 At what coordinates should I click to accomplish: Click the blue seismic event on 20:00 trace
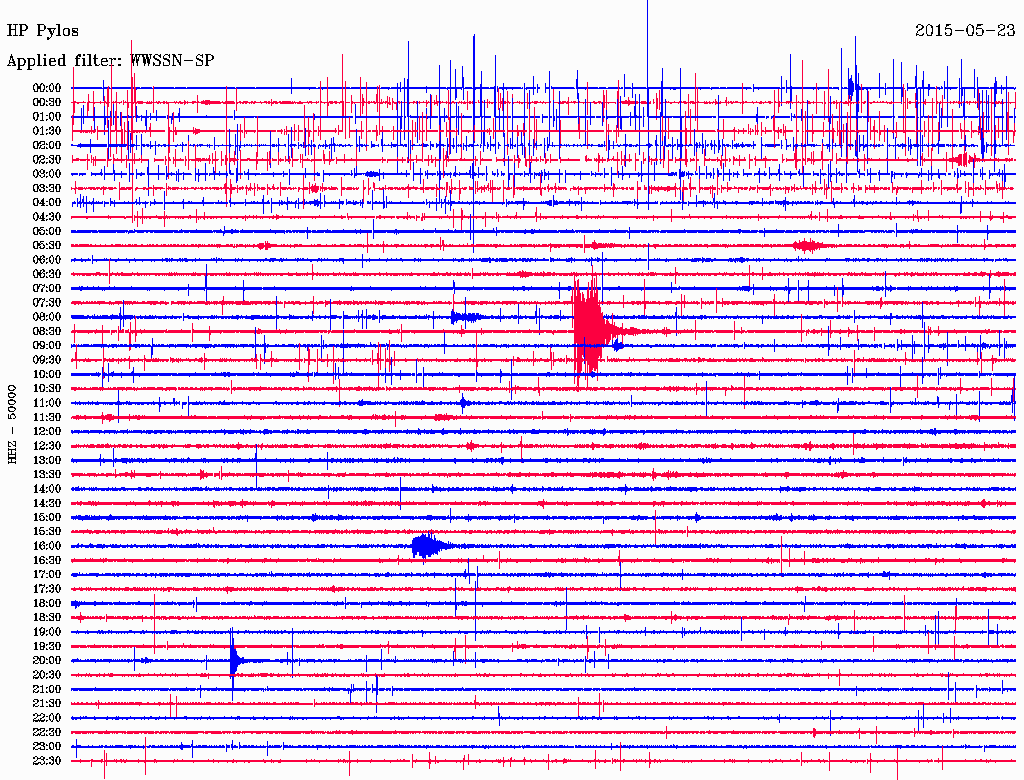click(x=236, y=660)
